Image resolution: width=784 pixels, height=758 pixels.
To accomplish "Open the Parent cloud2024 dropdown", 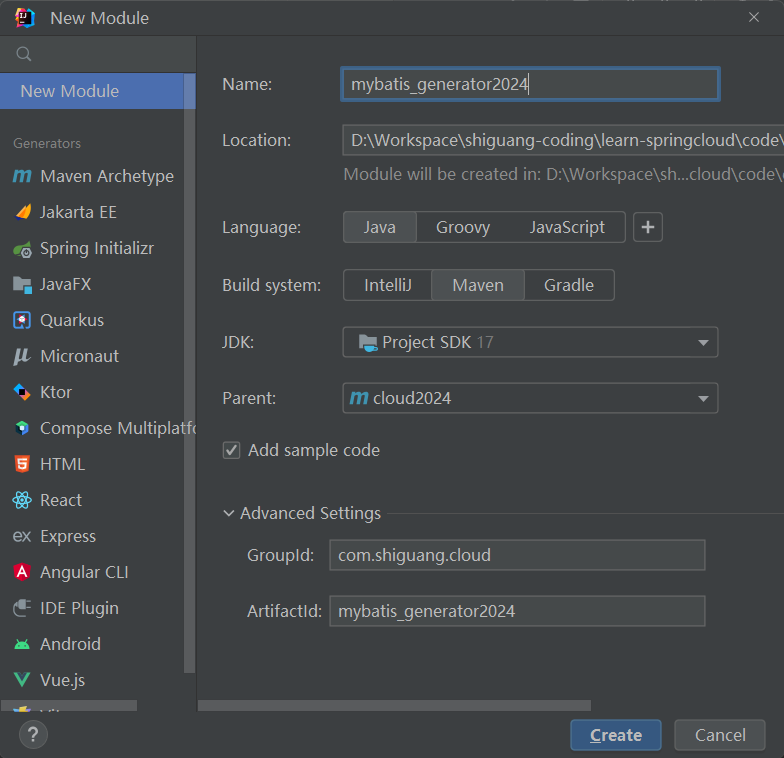I will [530, 398].
